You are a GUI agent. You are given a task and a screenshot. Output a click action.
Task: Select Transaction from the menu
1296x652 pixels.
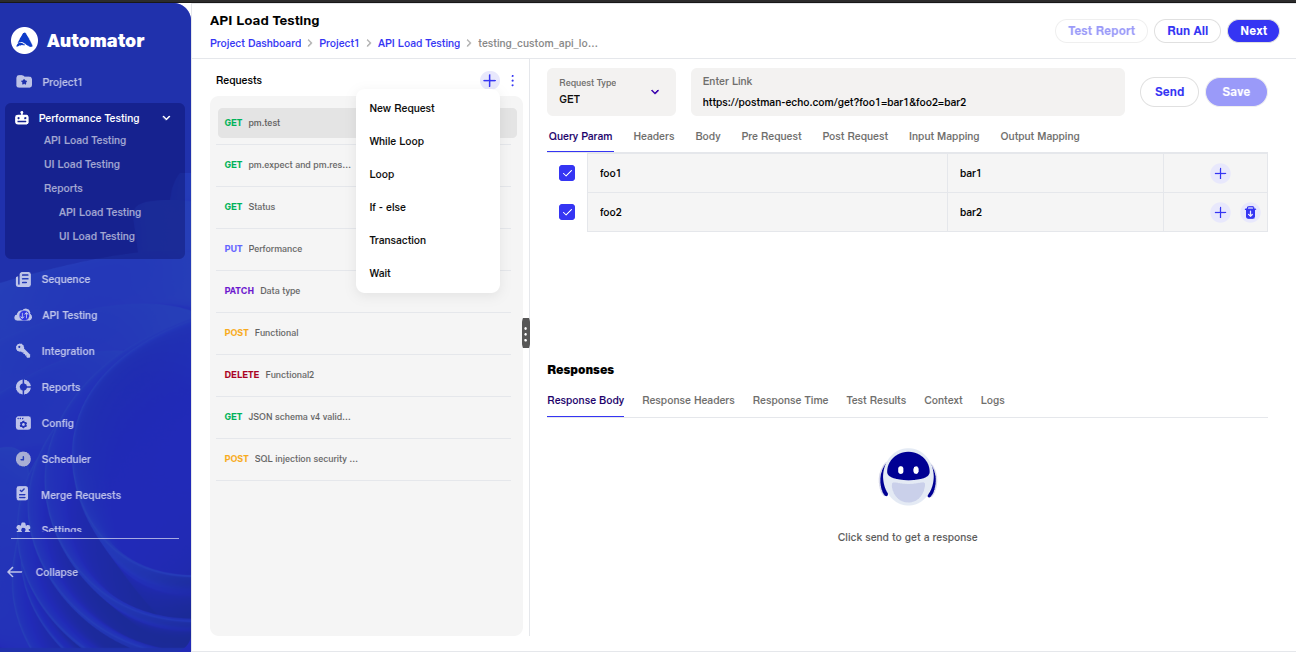click(398, 240)
